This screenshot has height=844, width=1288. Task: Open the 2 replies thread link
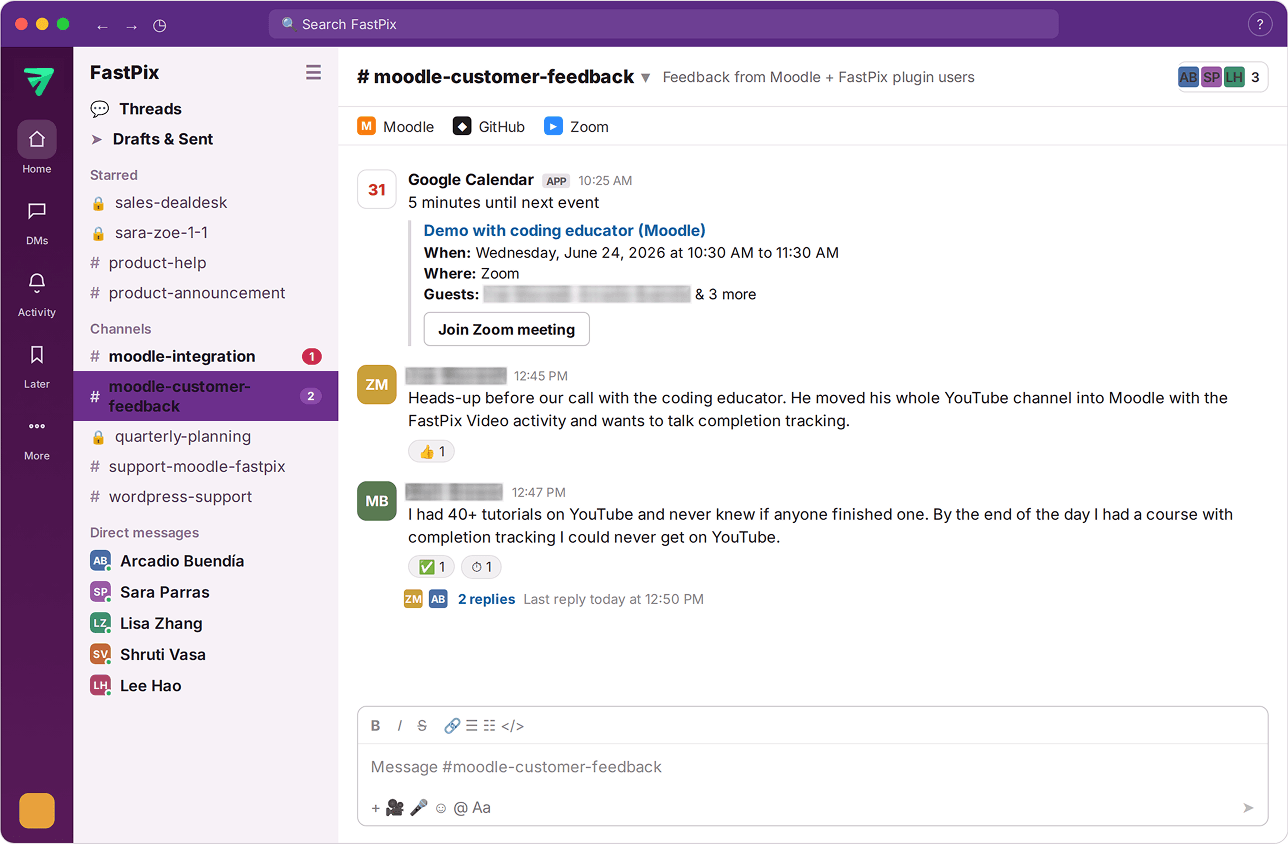tap(487, 599)
